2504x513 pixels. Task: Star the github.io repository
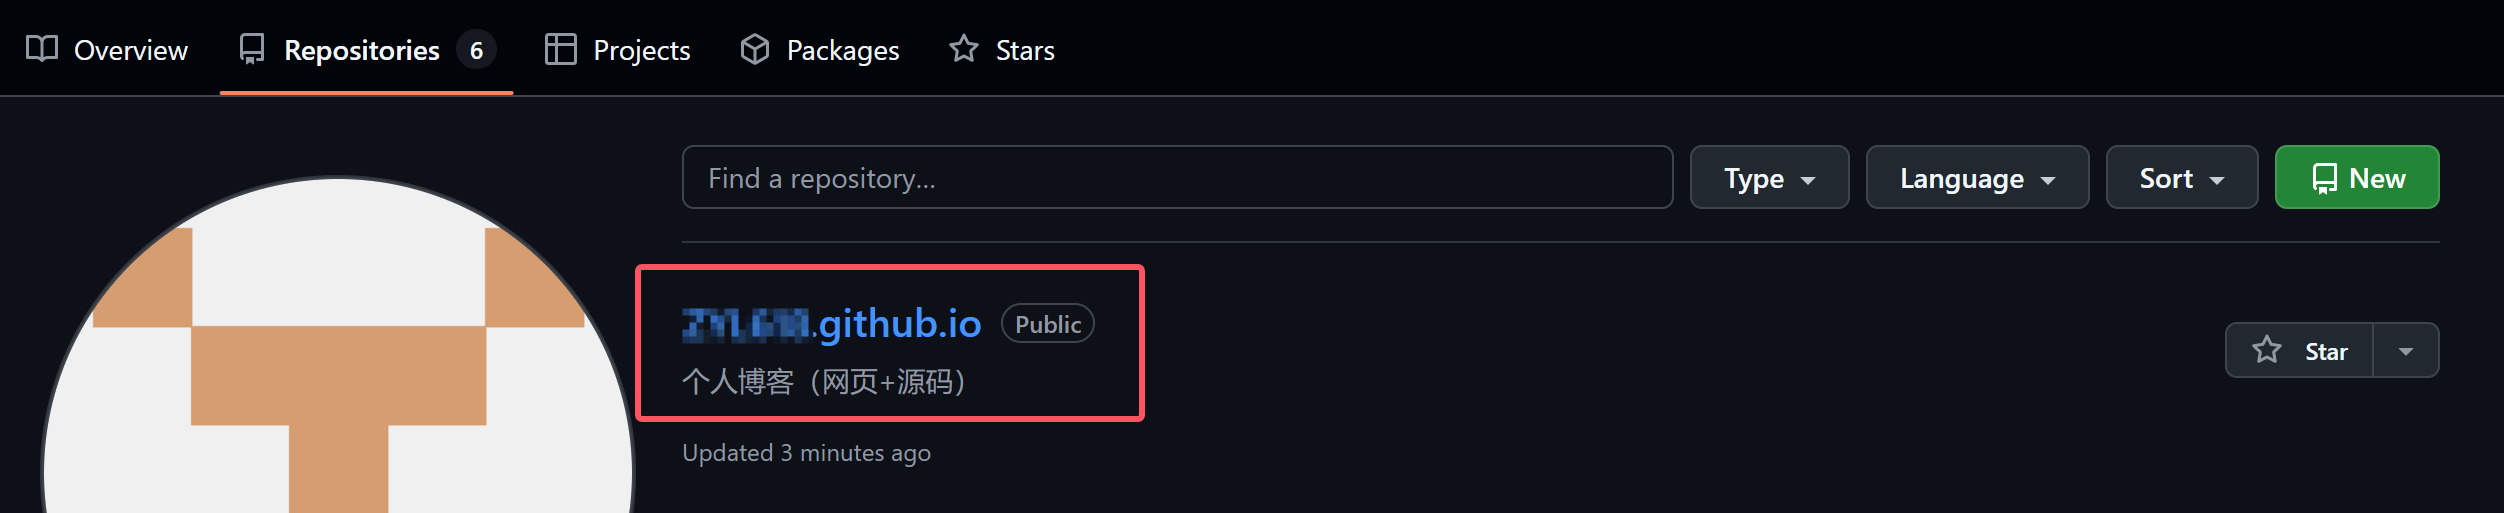[2299, 350]
